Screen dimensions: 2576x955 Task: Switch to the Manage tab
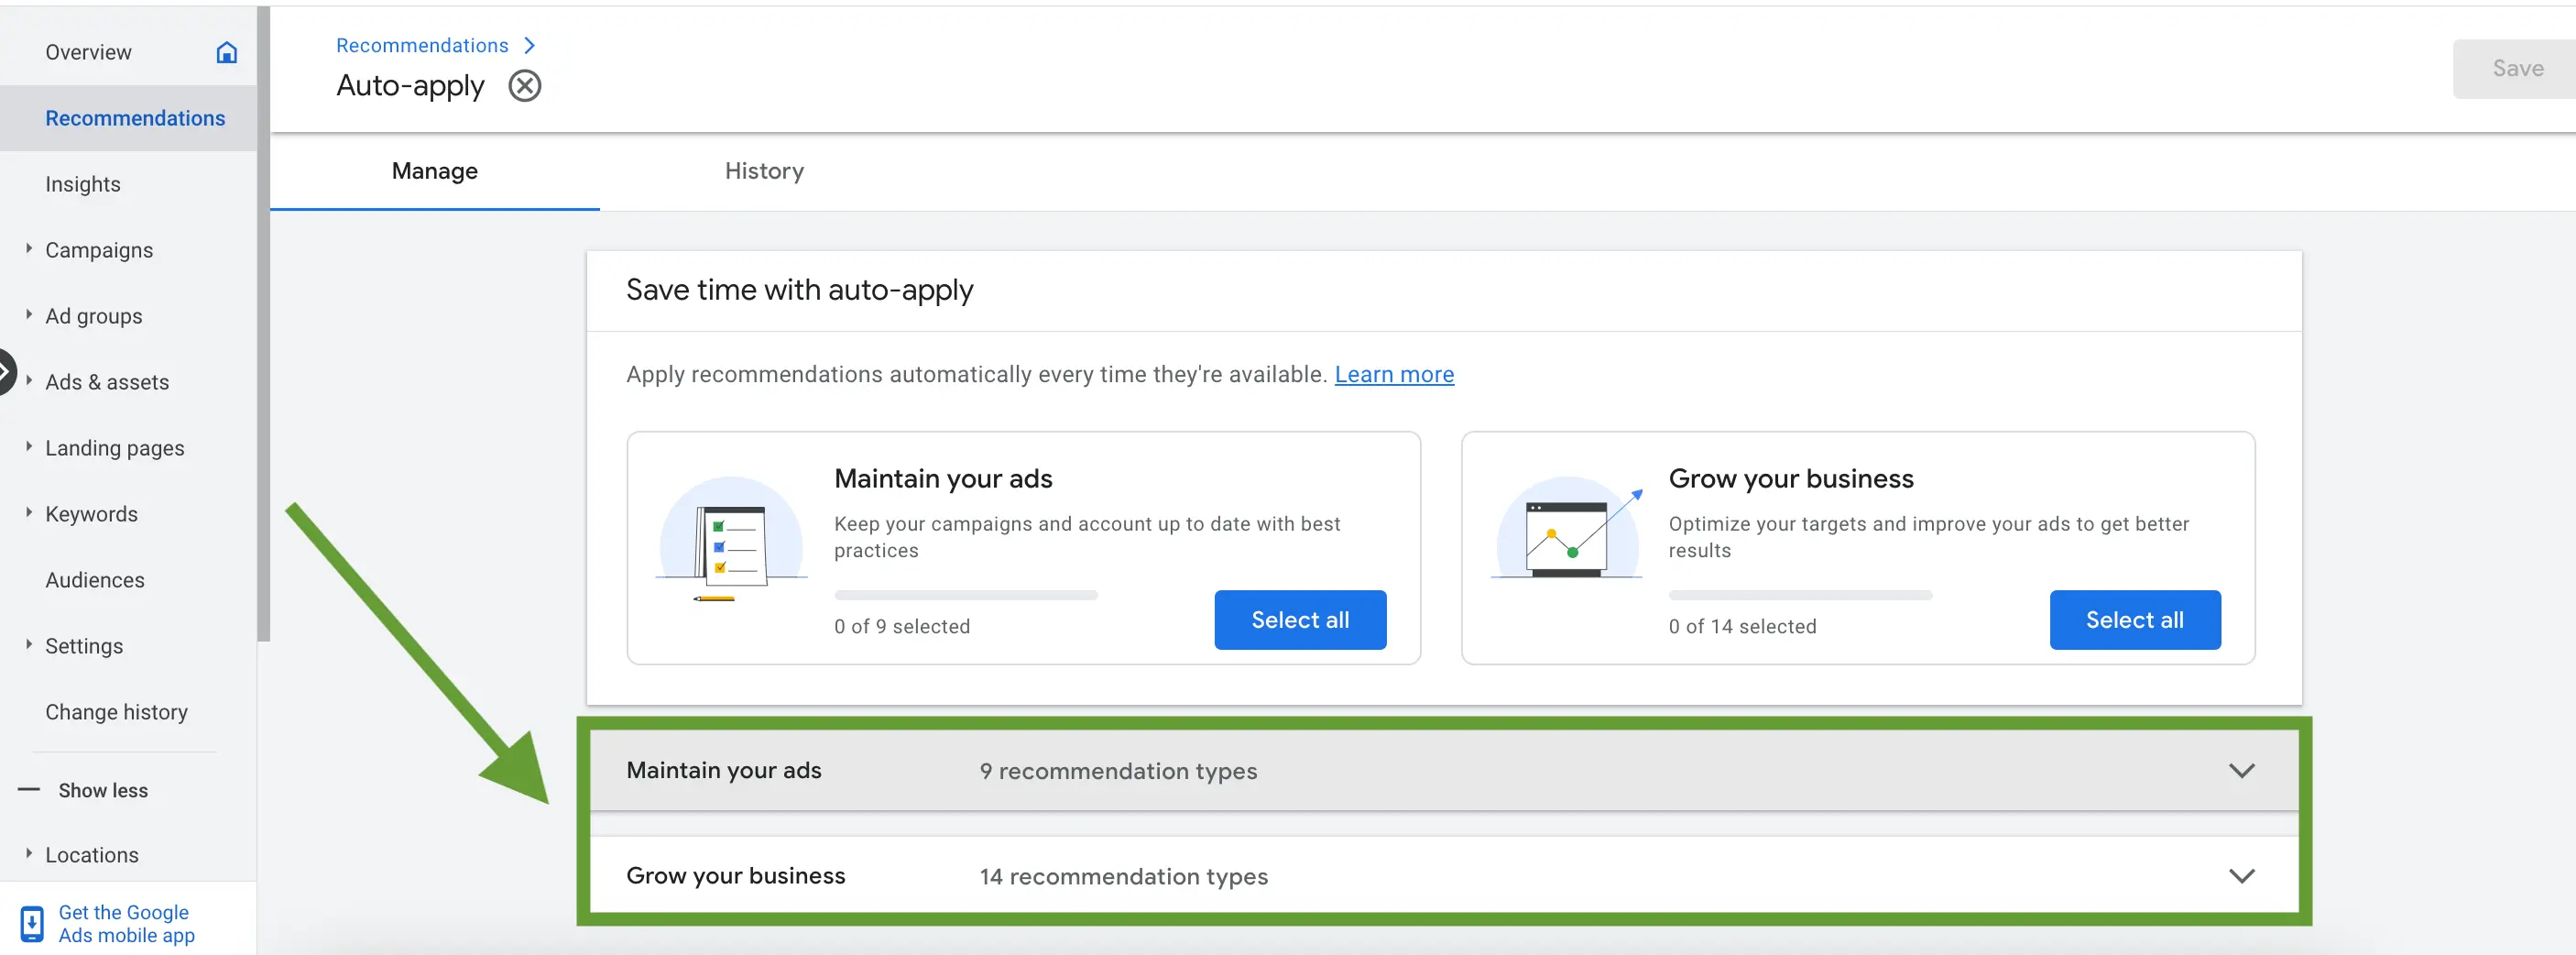coord(435,171)
